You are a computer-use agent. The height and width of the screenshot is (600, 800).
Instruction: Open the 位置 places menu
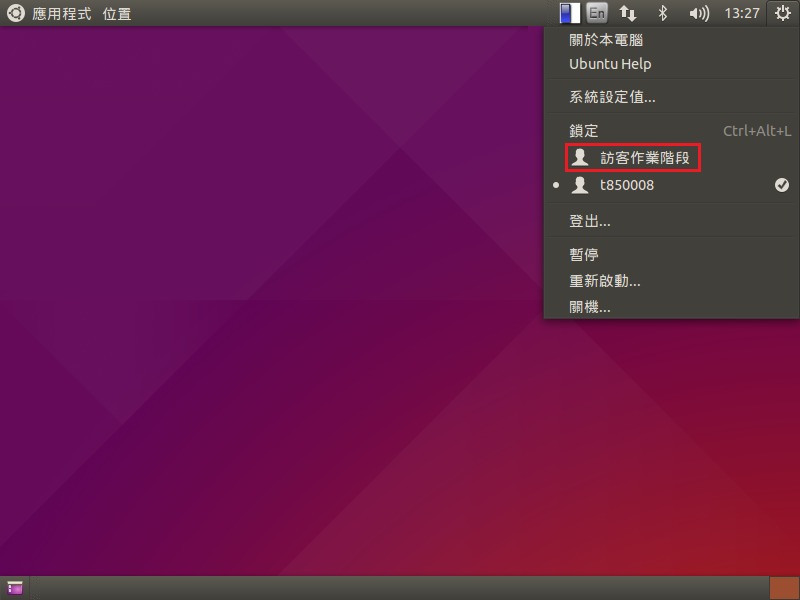click(117, 14)
